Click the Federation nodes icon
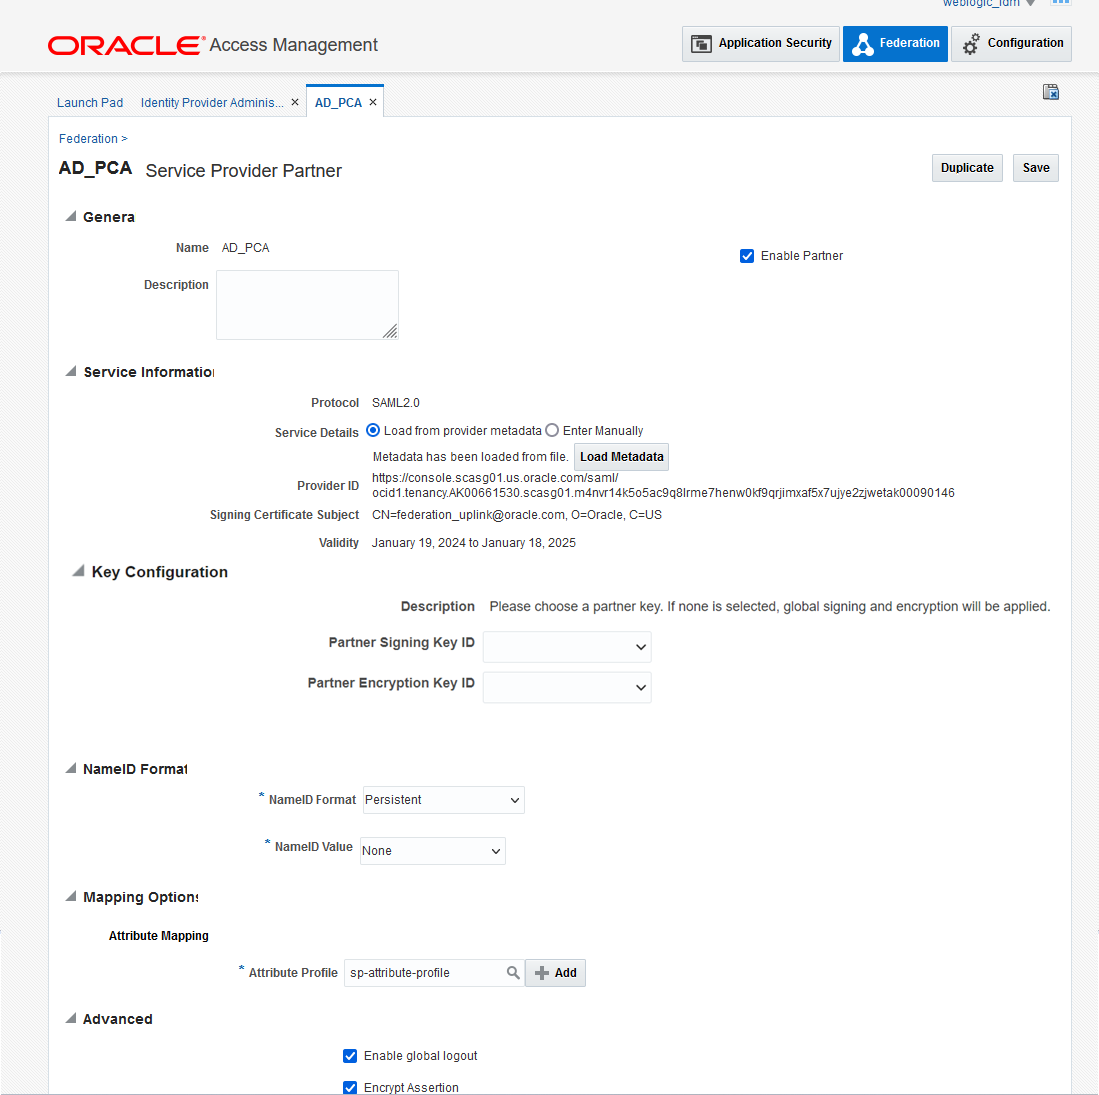Image resolution: width=1099 pixels, height=1095 pixels. pos(863,44)
